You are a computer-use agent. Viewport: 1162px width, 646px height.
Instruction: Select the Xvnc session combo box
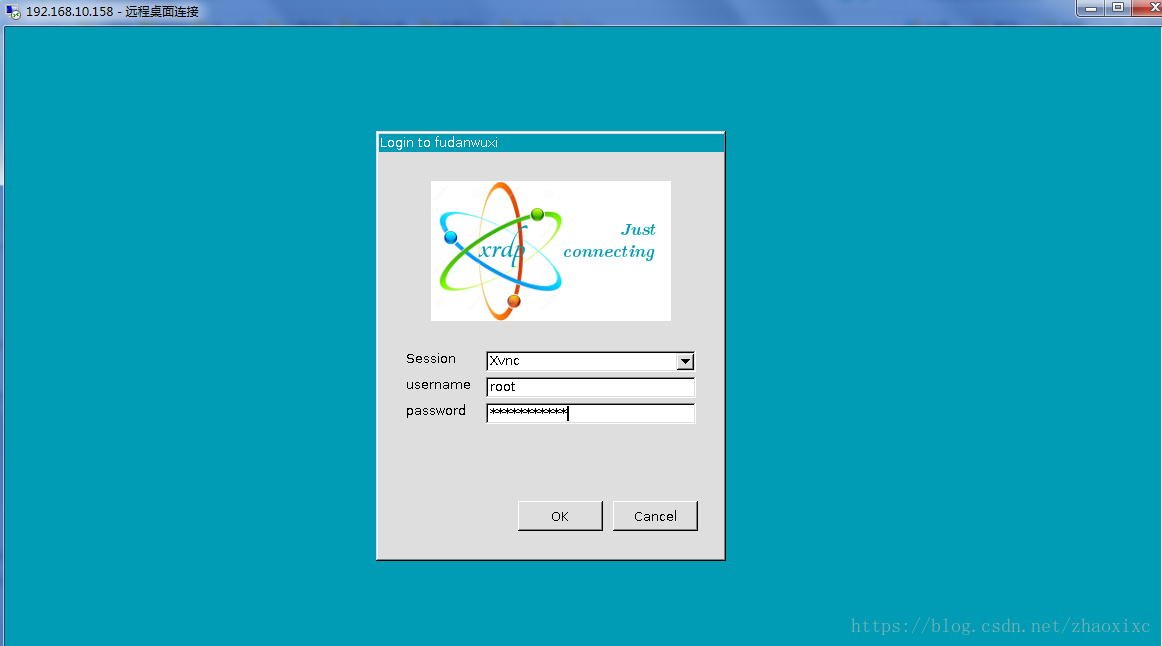(590, 361)
